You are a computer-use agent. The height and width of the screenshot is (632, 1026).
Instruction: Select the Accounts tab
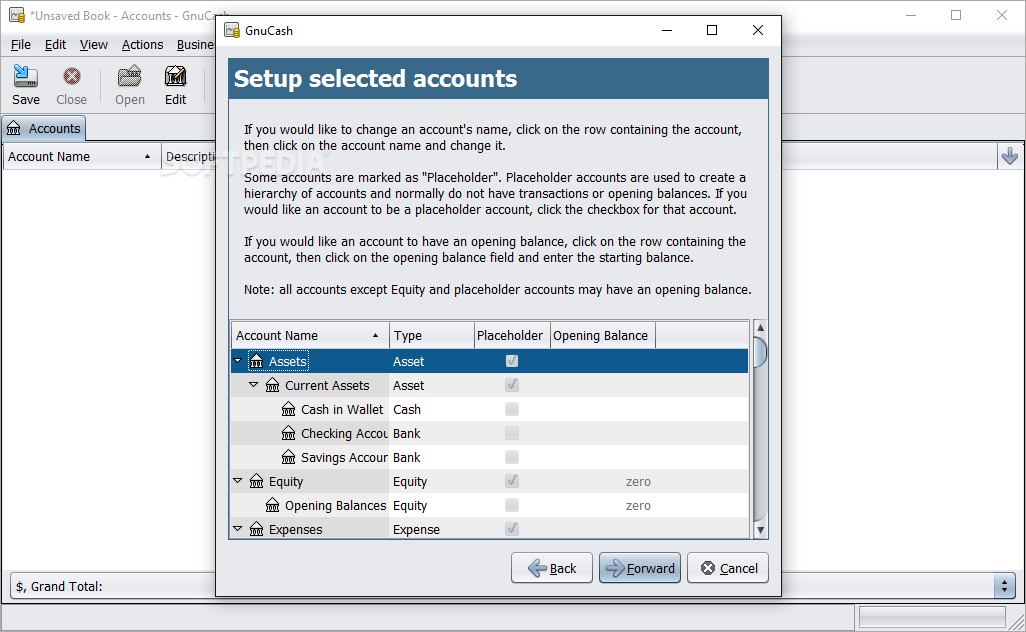click(44, 128)
